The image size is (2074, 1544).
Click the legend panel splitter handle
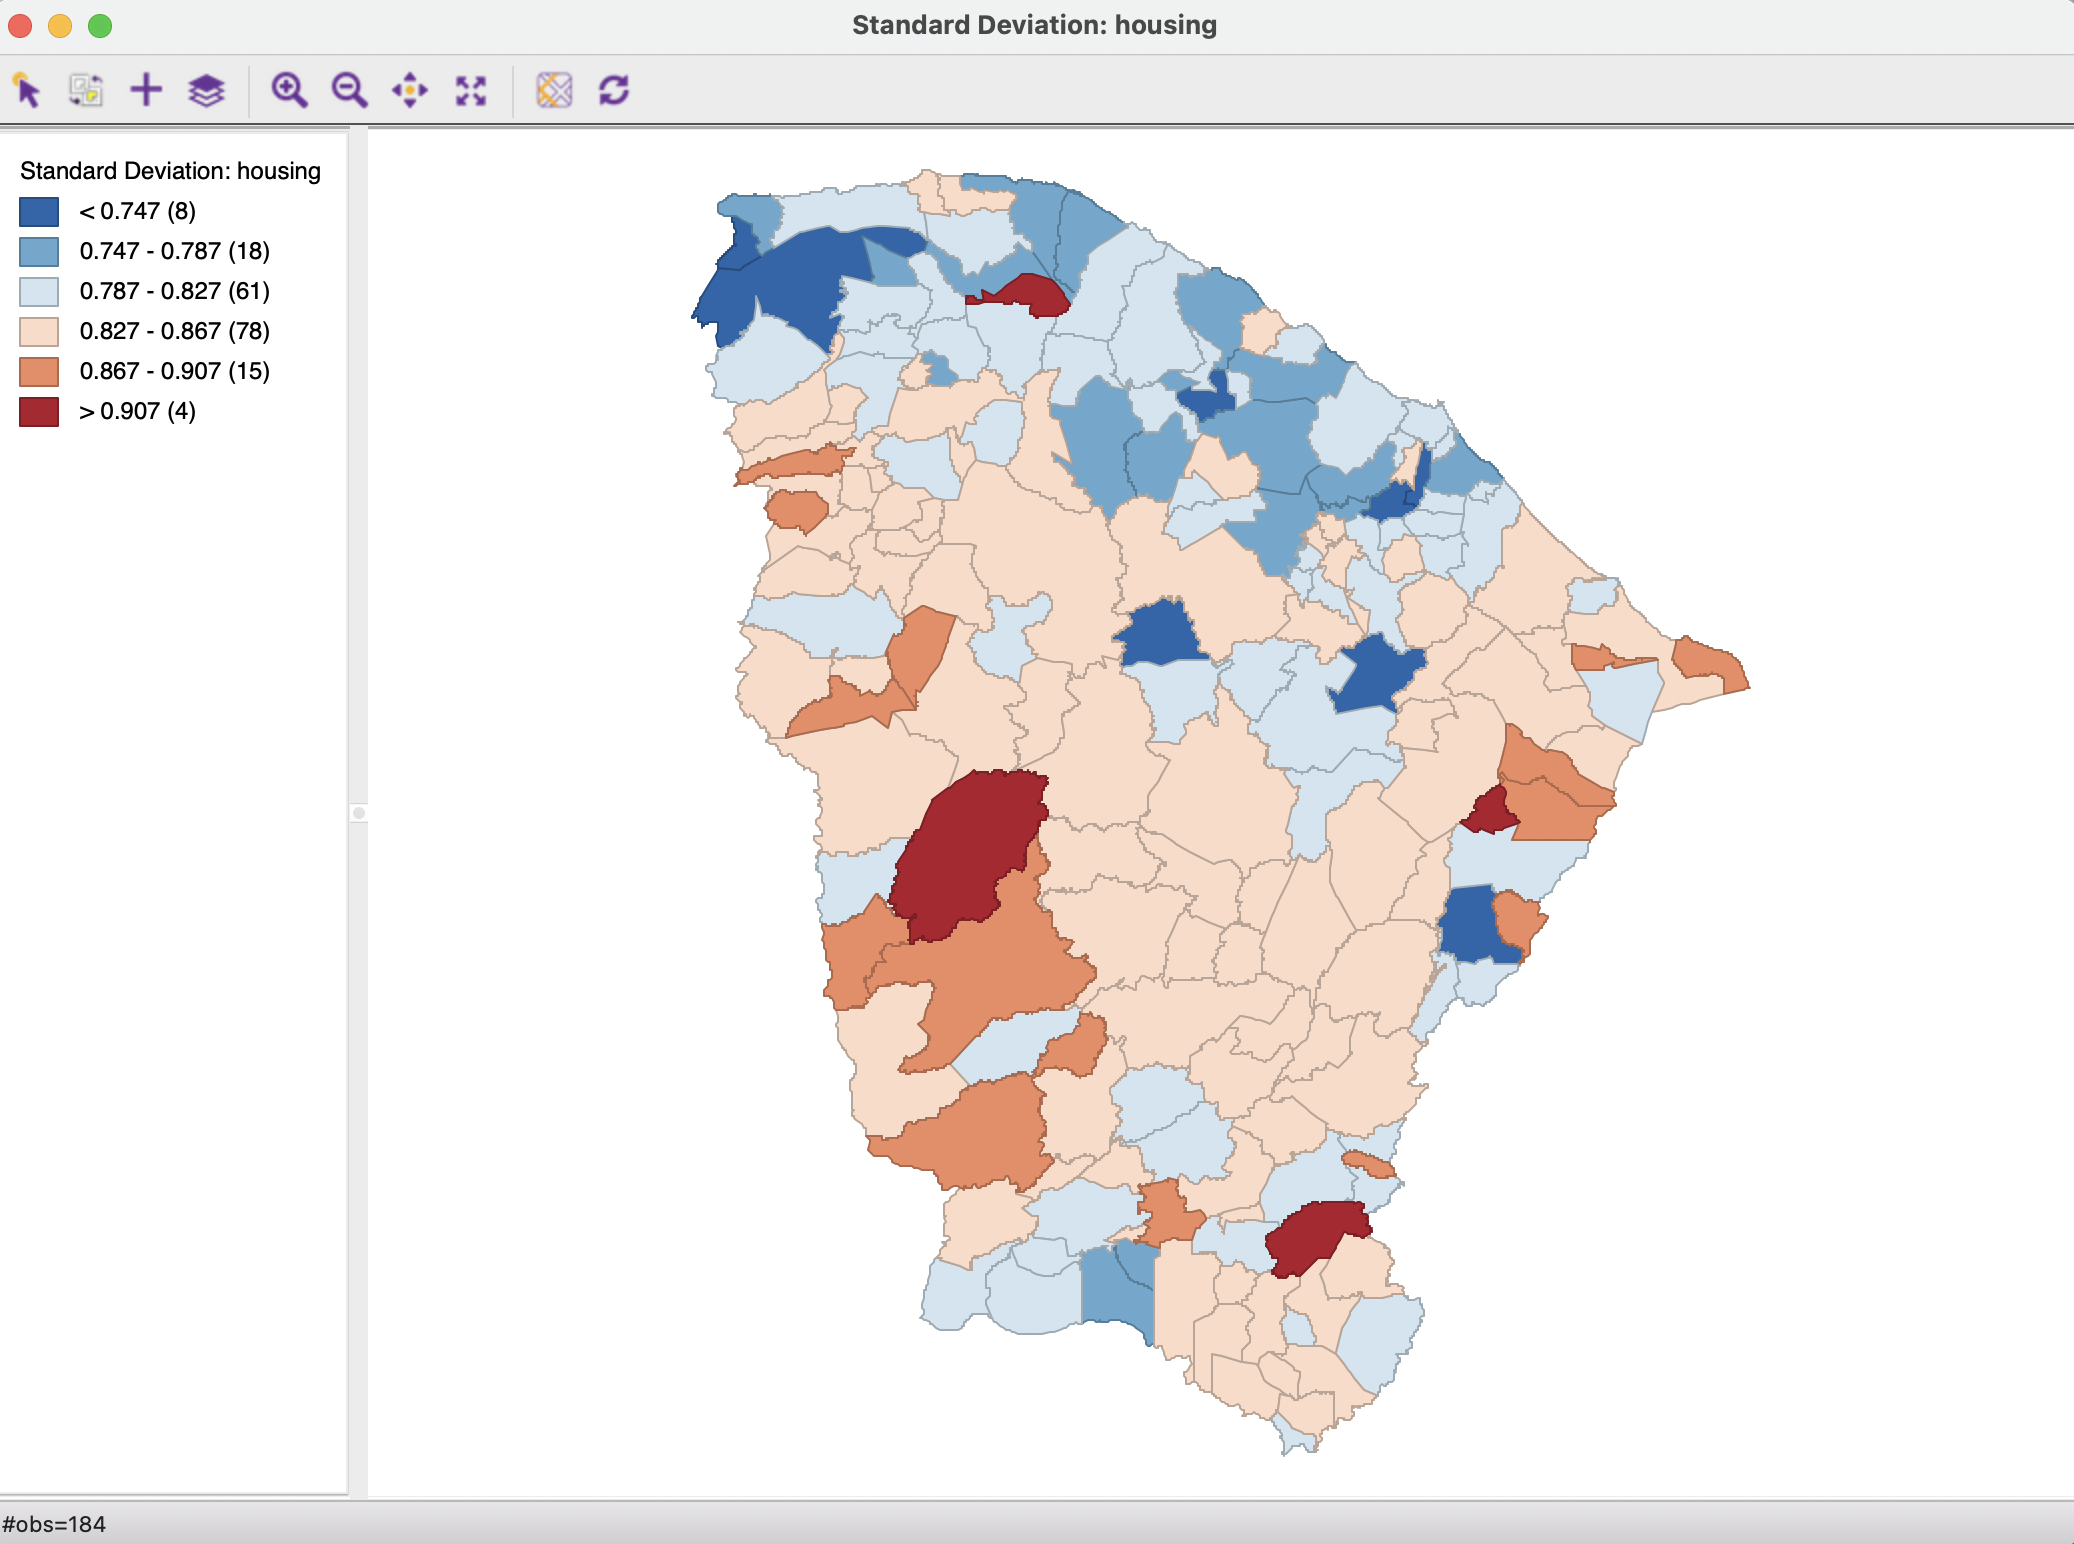tap(359, 813)
